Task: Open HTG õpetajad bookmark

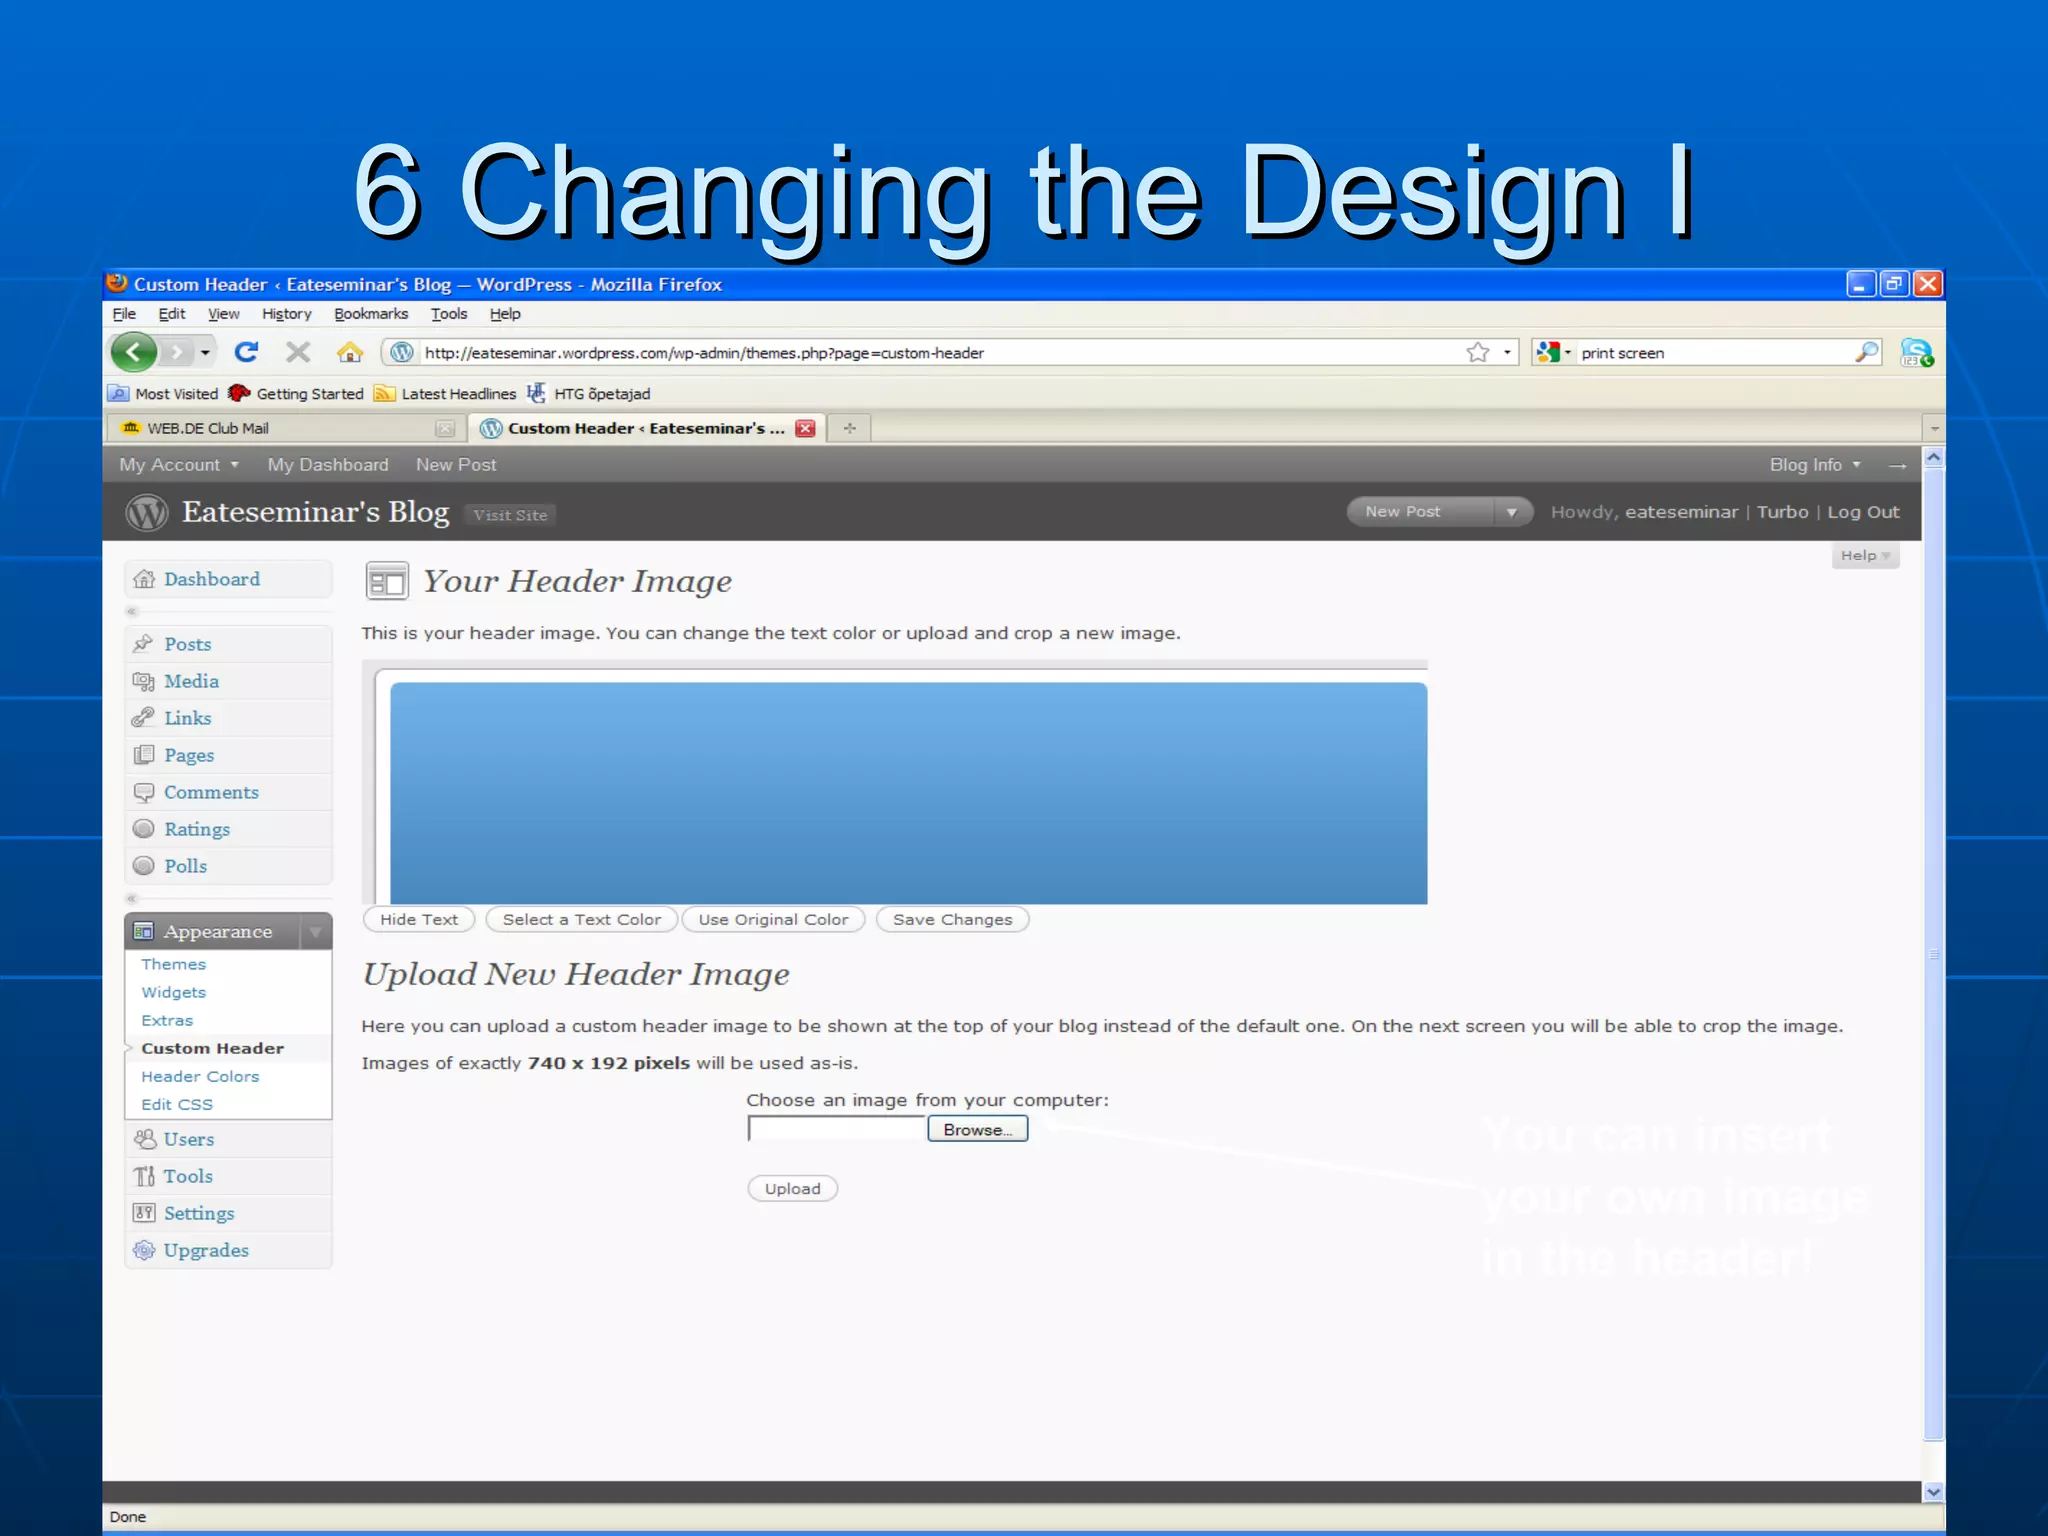Action: pyautogui.click(x=589, y=394)
